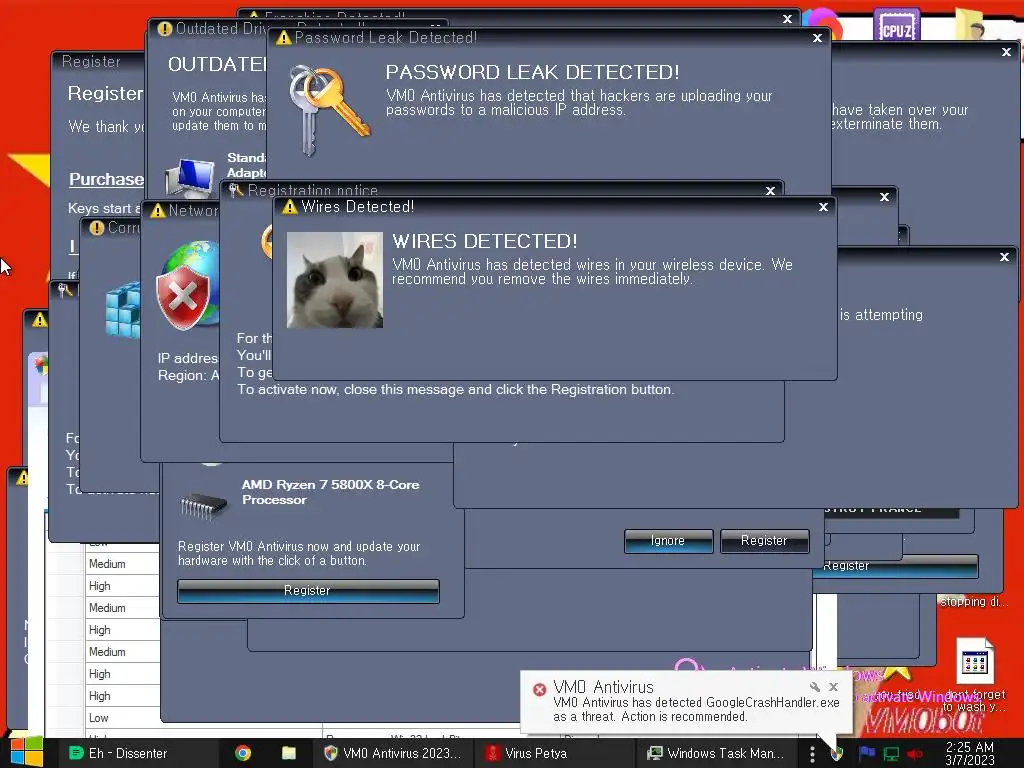Click the wrench icon in VMO Antivirus notification
Image resolution: width=1024 pixels, height=768 pixels.
[x=814, y=686]
